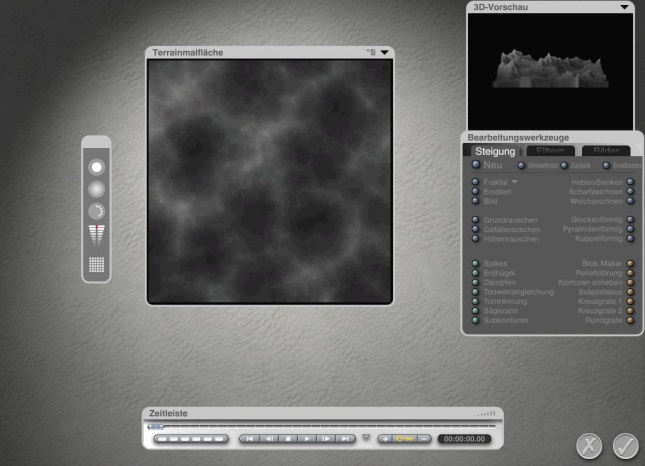Jump to first frame in Zeitleiste
The image size is (645, 466).
coord(249,439)
